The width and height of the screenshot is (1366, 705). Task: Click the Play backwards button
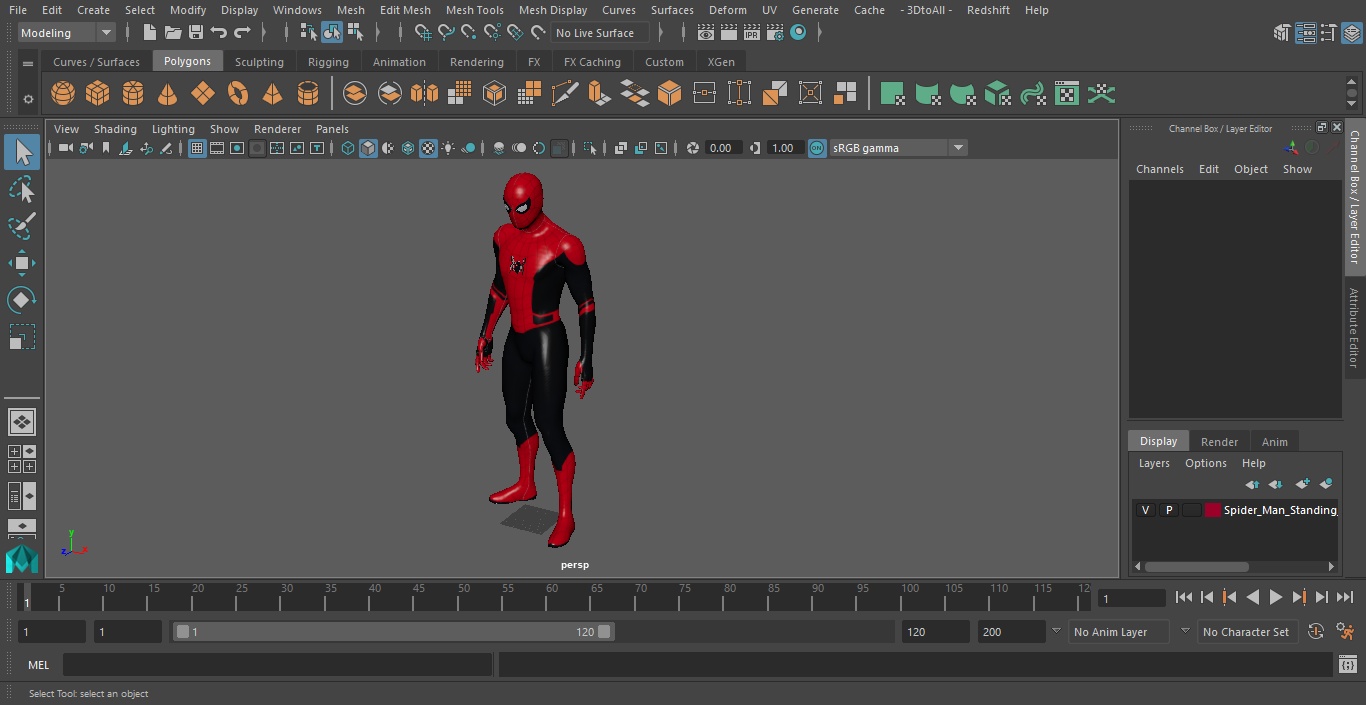click(1253, 597)
